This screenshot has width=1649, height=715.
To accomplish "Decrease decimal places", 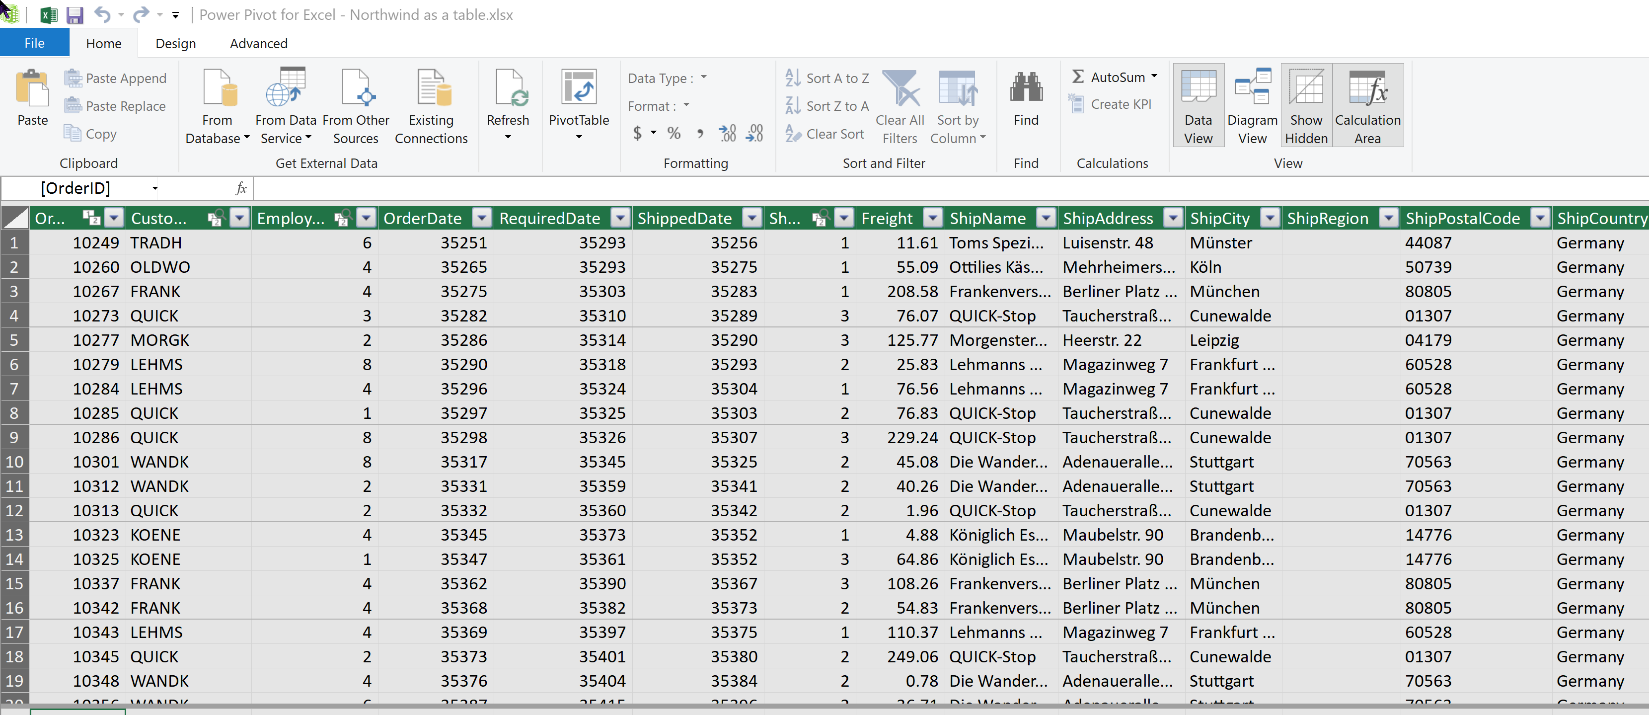I will point(755,133).
